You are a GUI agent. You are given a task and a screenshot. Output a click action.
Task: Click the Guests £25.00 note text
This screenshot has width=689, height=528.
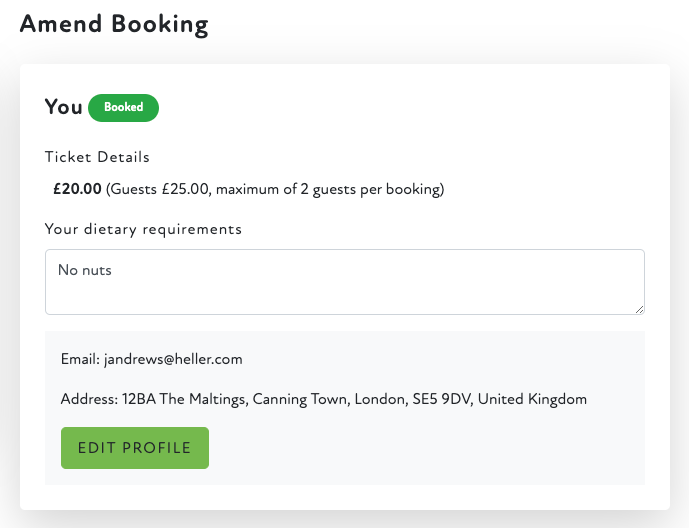point(159,189)
